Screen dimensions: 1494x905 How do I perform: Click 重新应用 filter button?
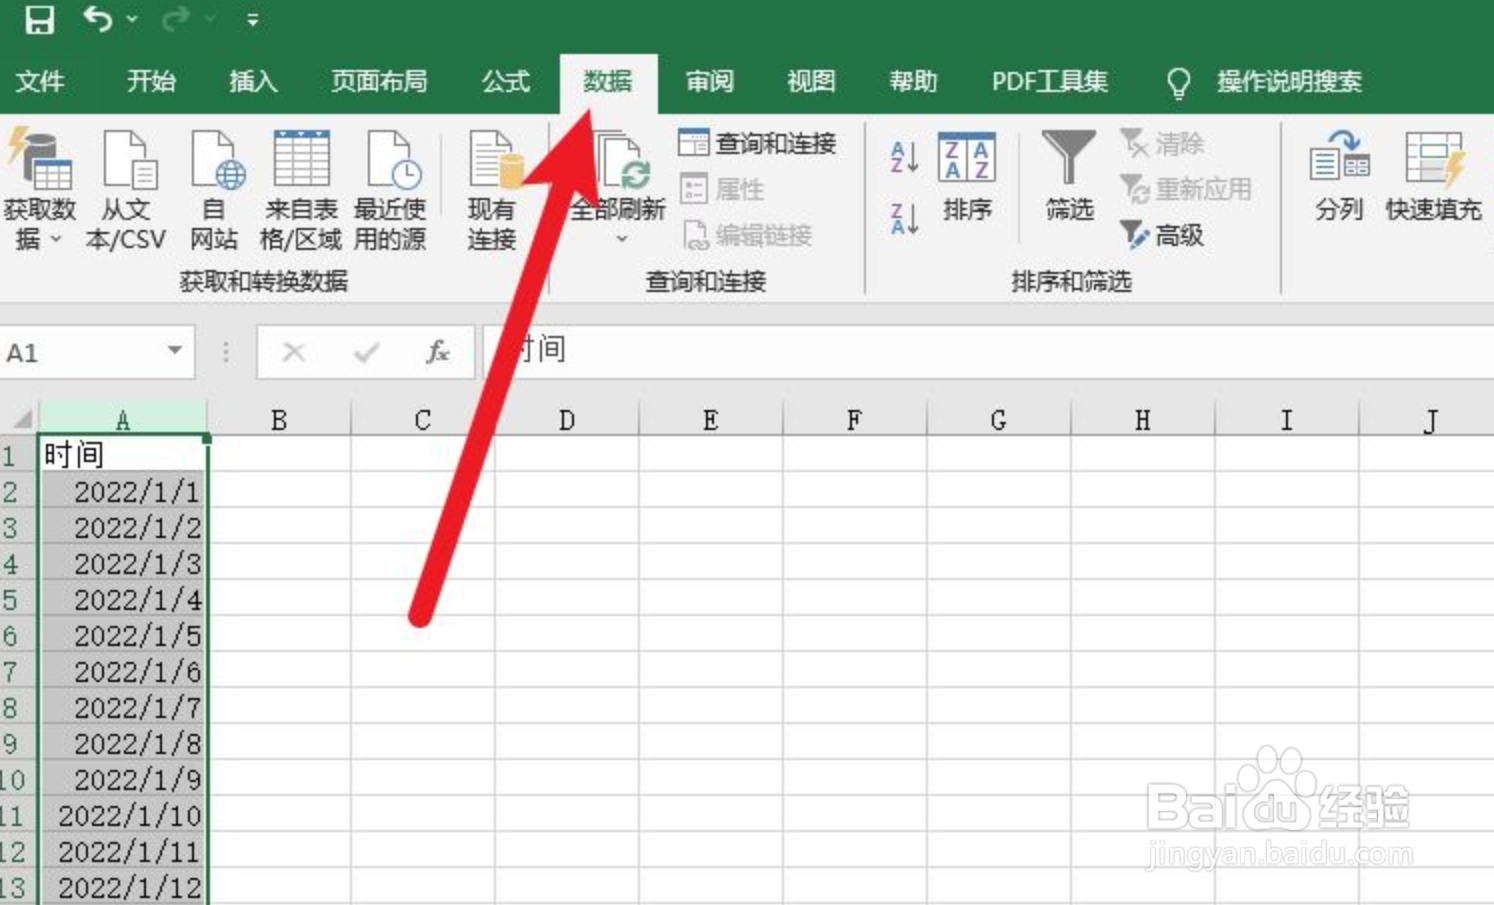click(x=1185, y=188)
